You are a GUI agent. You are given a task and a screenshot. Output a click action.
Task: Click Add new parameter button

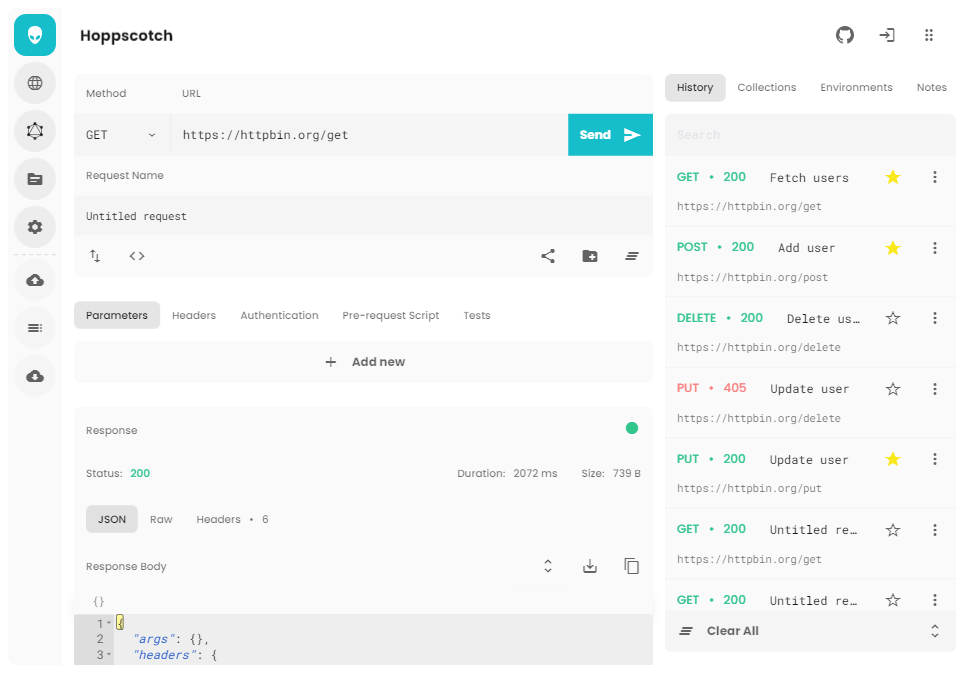pyautogui.click(x=364, y=362)
